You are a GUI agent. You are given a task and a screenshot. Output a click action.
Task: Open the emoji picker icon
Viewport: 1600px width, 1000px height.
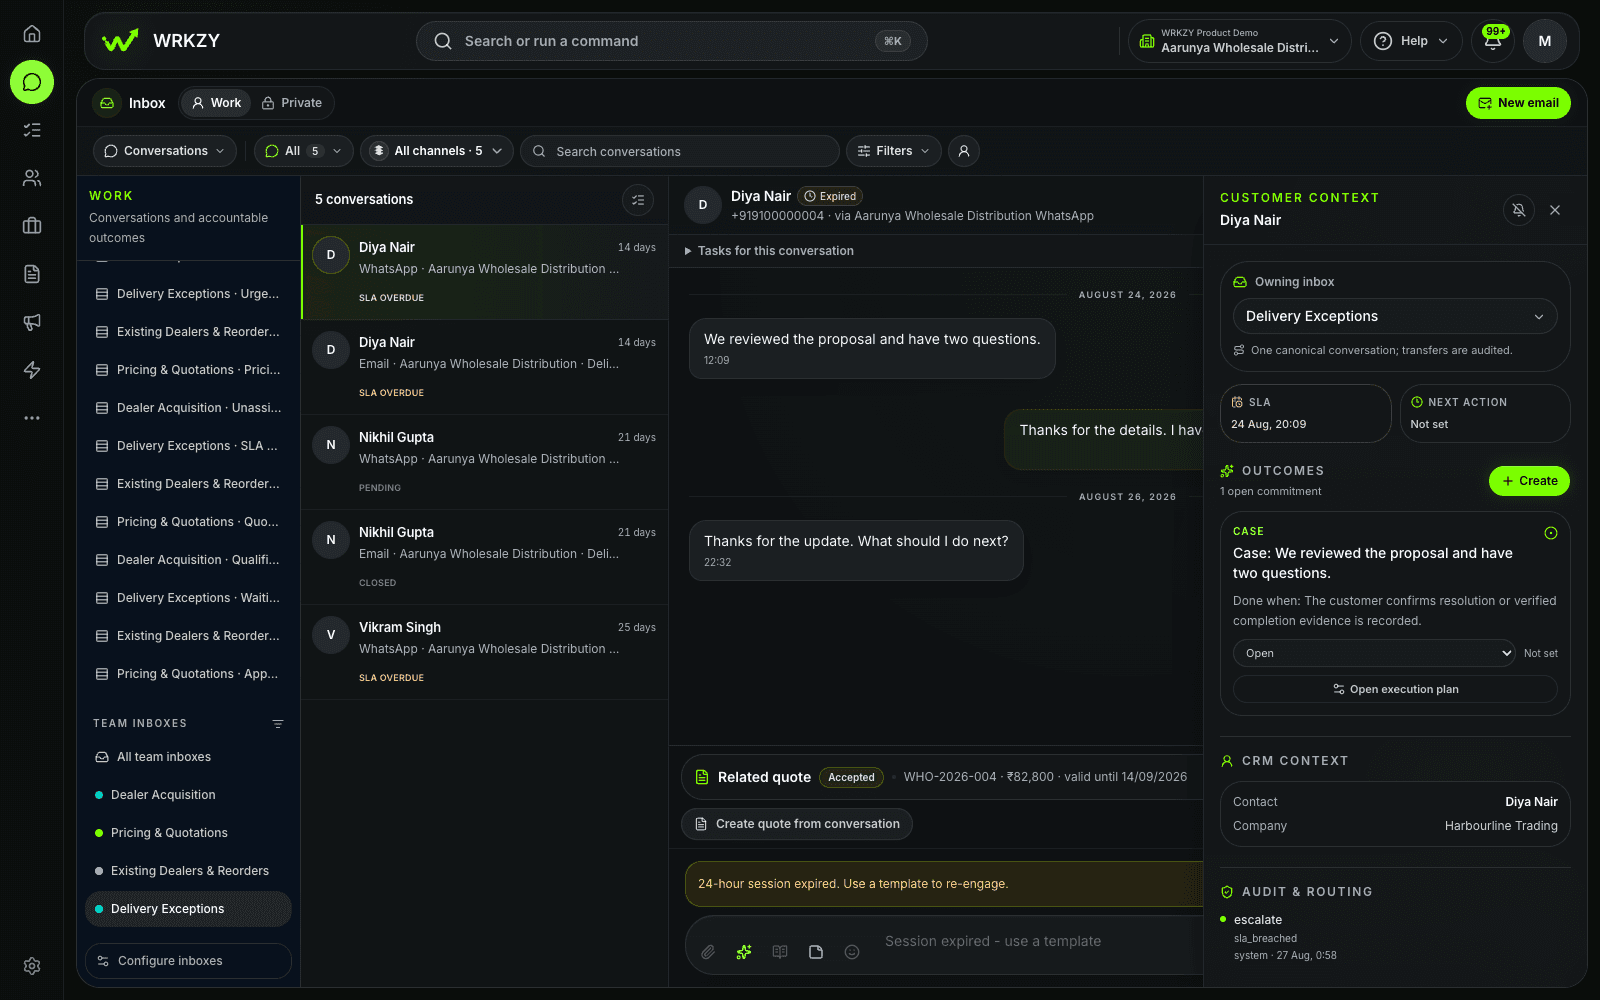click(x=852, y=952)
